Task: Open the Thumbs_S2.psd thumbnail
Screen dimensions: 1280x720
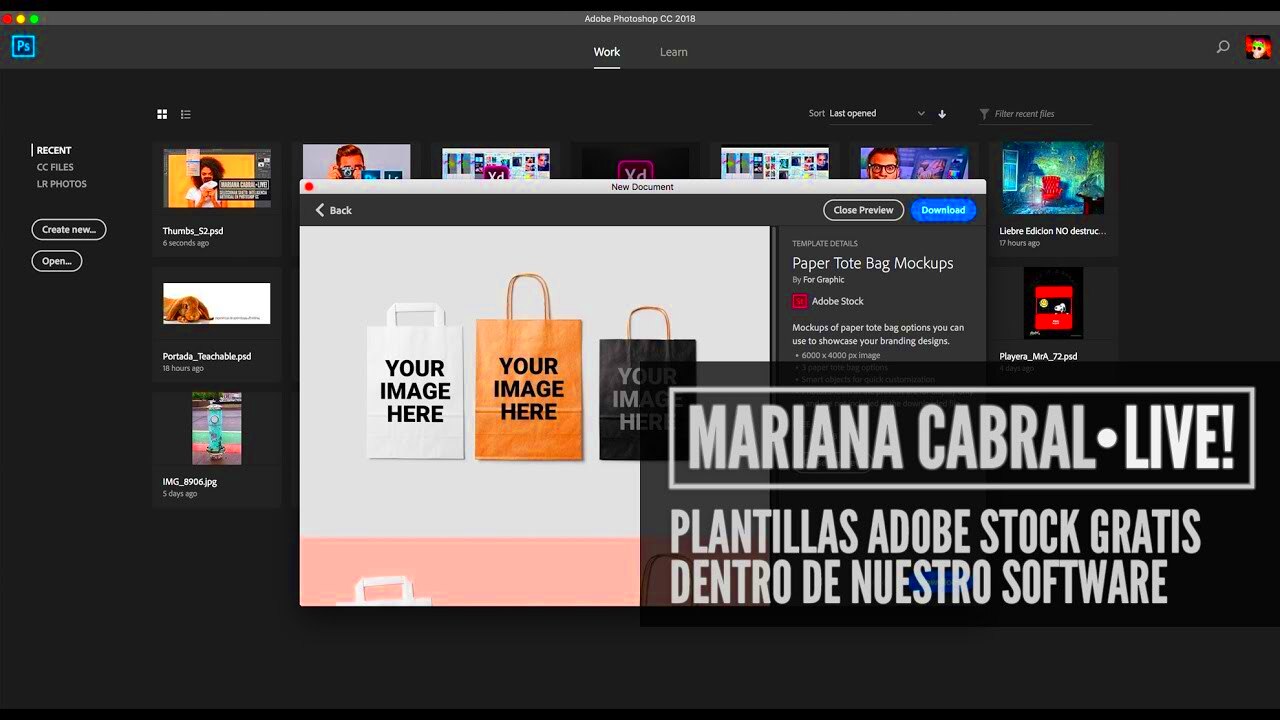Action: coord(217,179)
